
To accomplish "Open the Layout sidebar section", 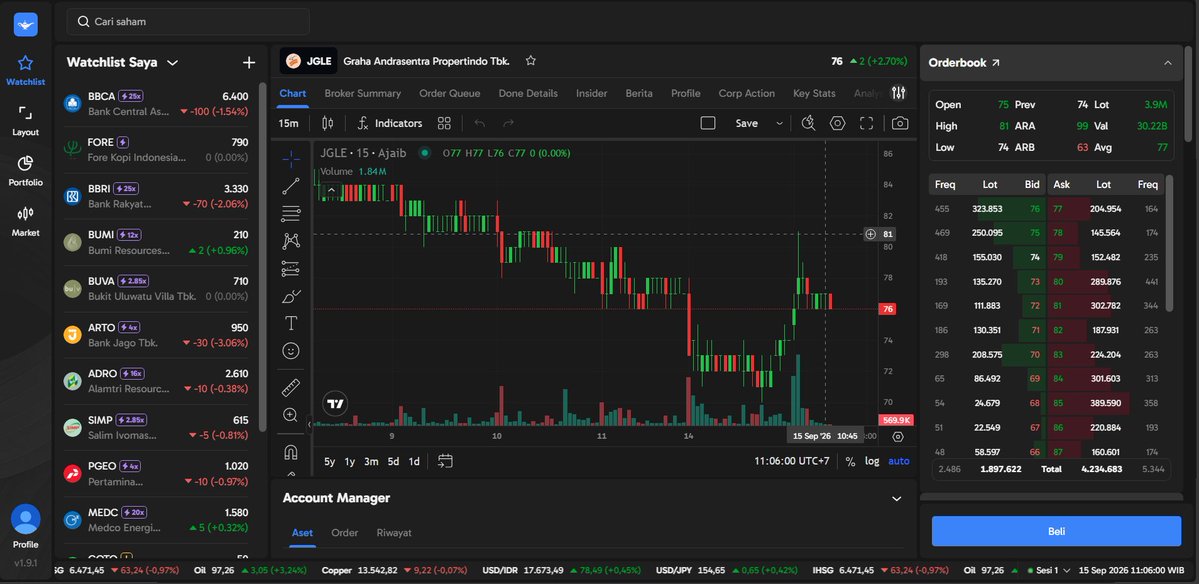I will coord(25,121).
